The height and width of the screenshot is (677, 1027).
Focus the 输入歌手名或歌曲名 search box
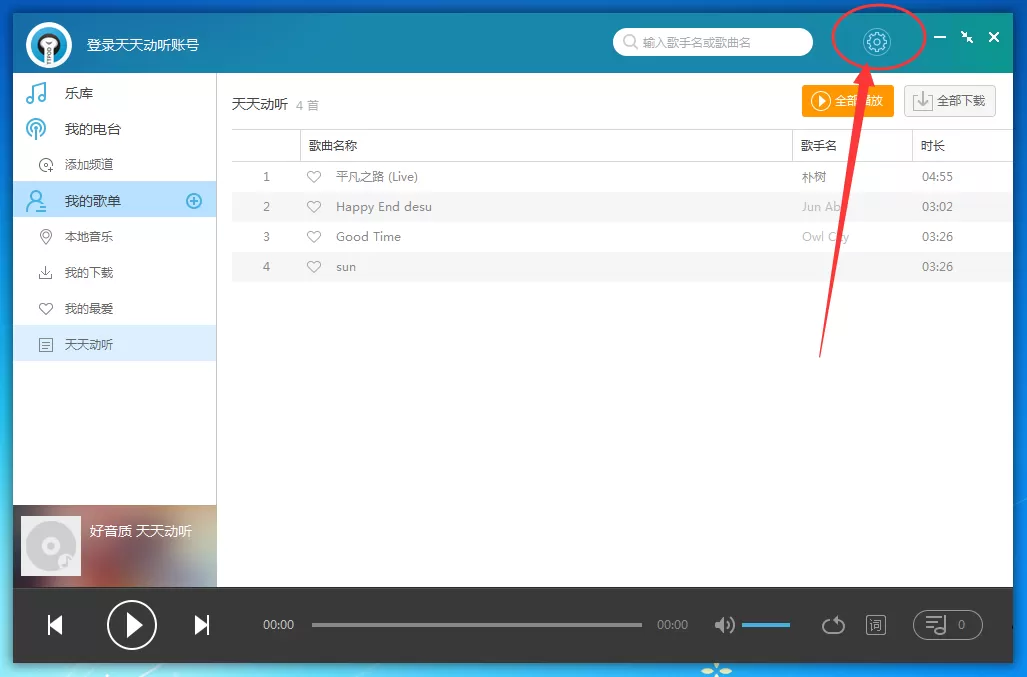tap(713, 42)
